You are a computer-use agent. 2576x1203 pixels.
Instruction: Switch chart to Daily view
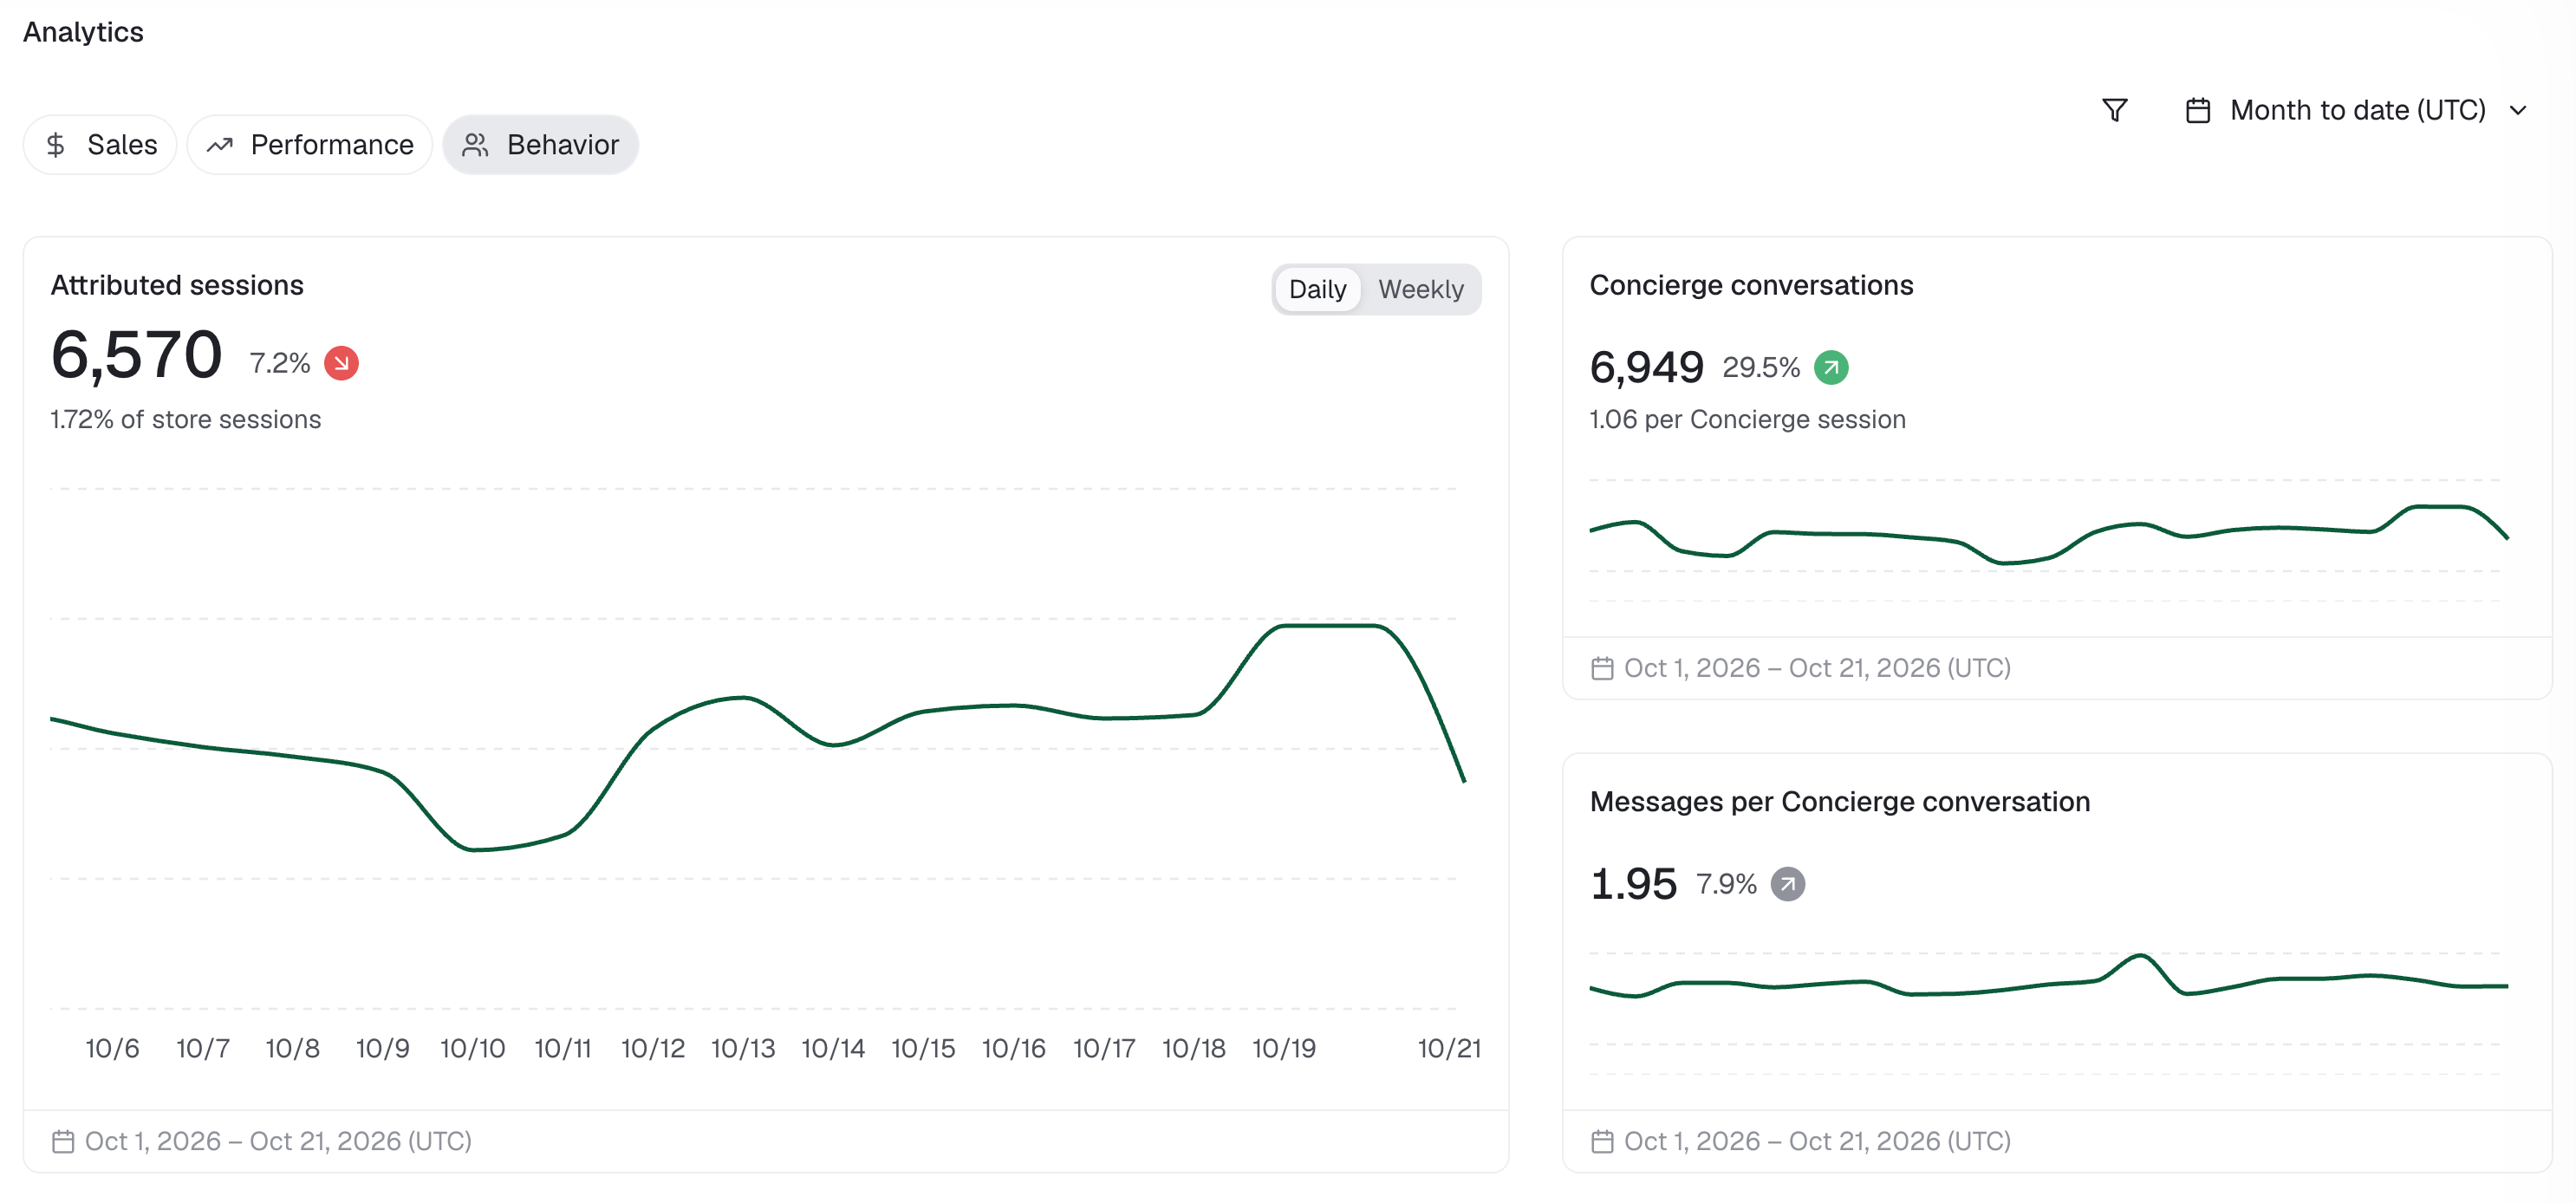pos(1317,289)
